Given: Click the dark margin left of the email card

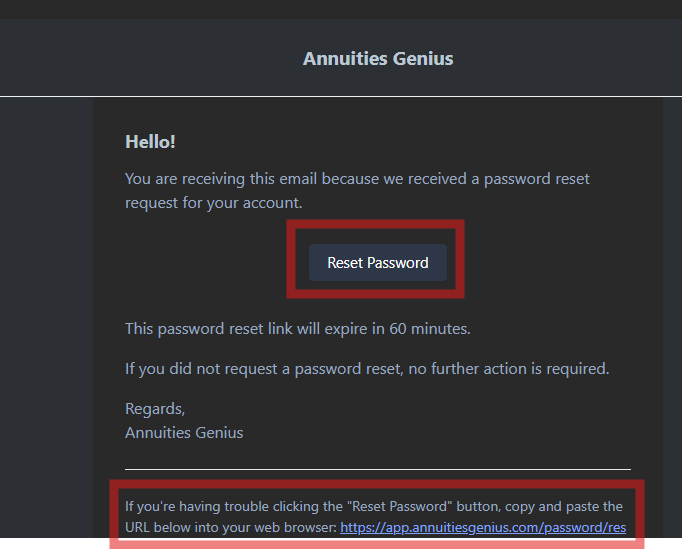Looking at the screenshot, I should tap(45, 300).
